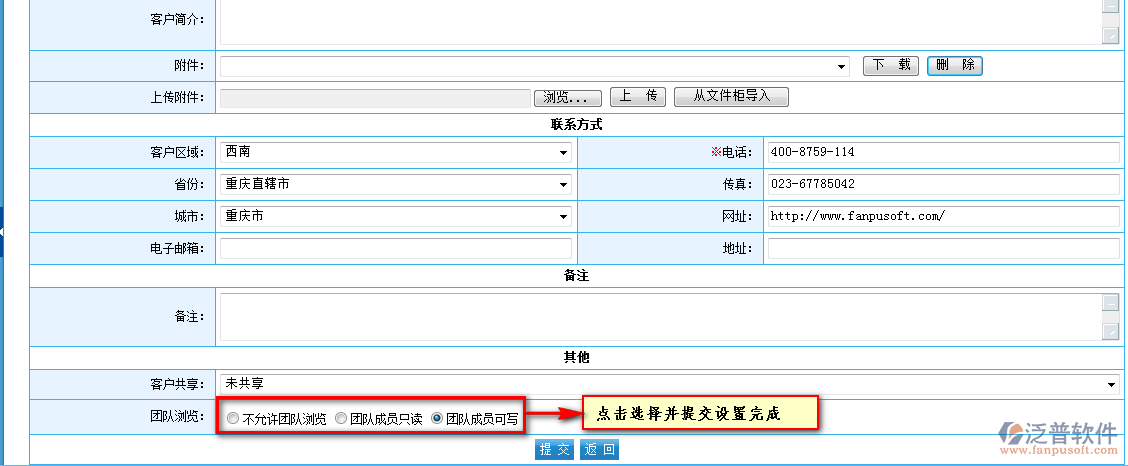Image resolution: width=1128 pixels, height=466 pixels.
Task: Click the 从文件柜导入 button
Action: 731,97
